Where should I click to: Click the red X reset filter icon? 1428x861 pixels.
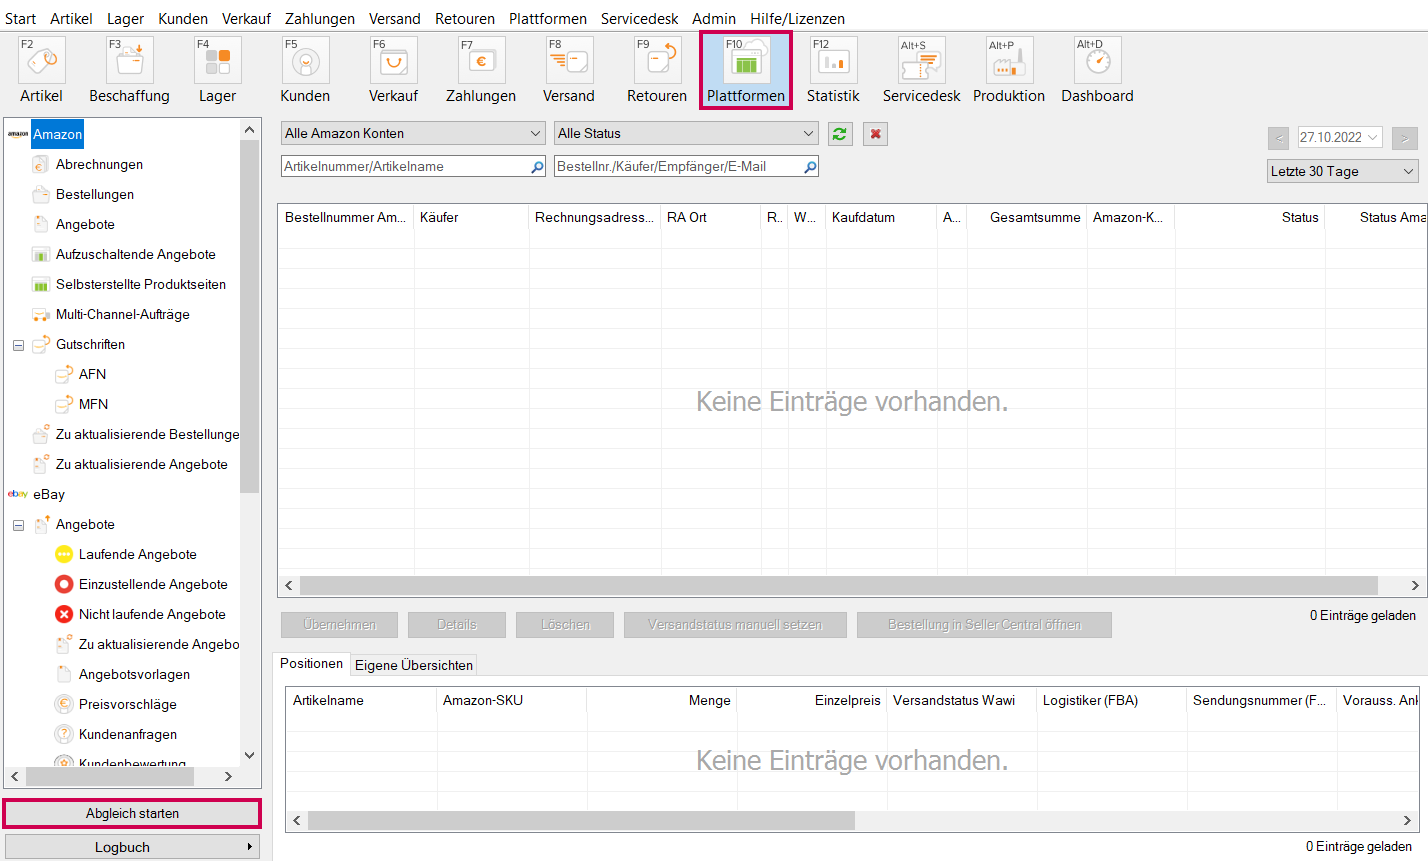click(x=876, y=134)
